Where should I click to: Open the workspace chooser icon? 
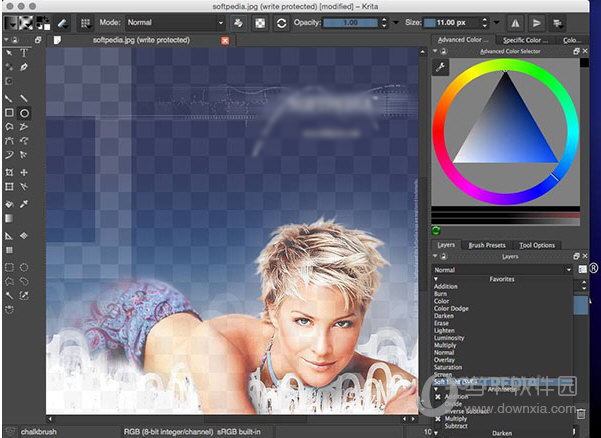coord(558,23)
